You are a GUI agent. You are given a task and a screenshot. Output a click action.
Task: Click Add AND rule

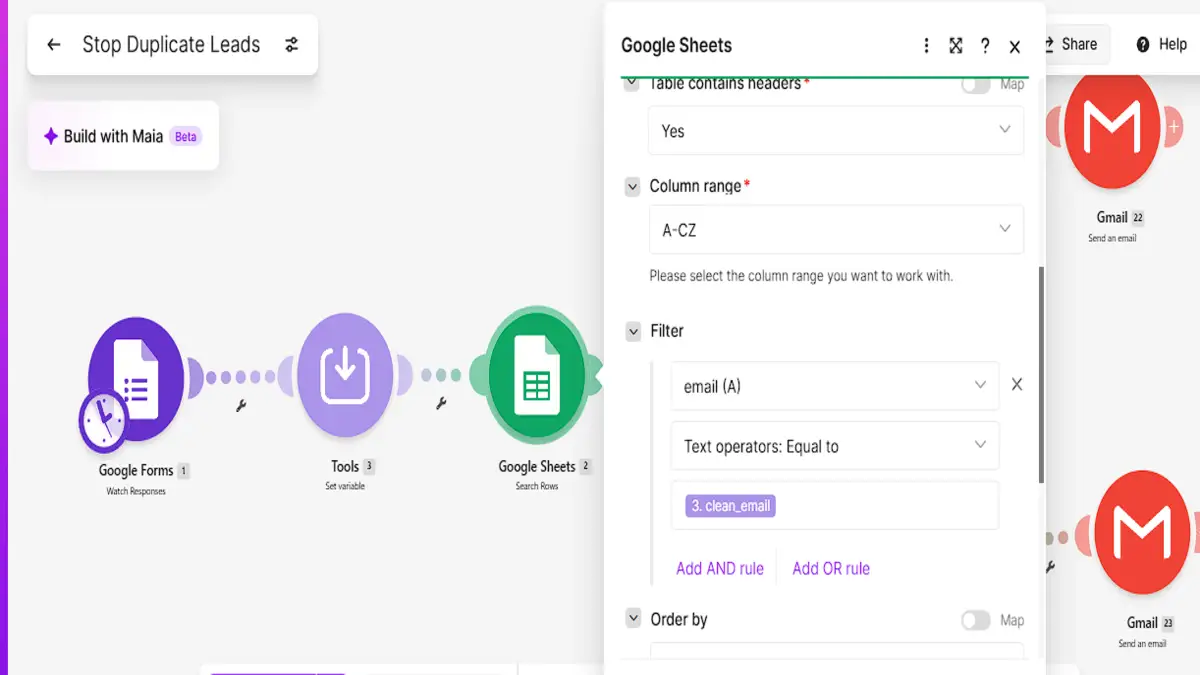point(720,568)
